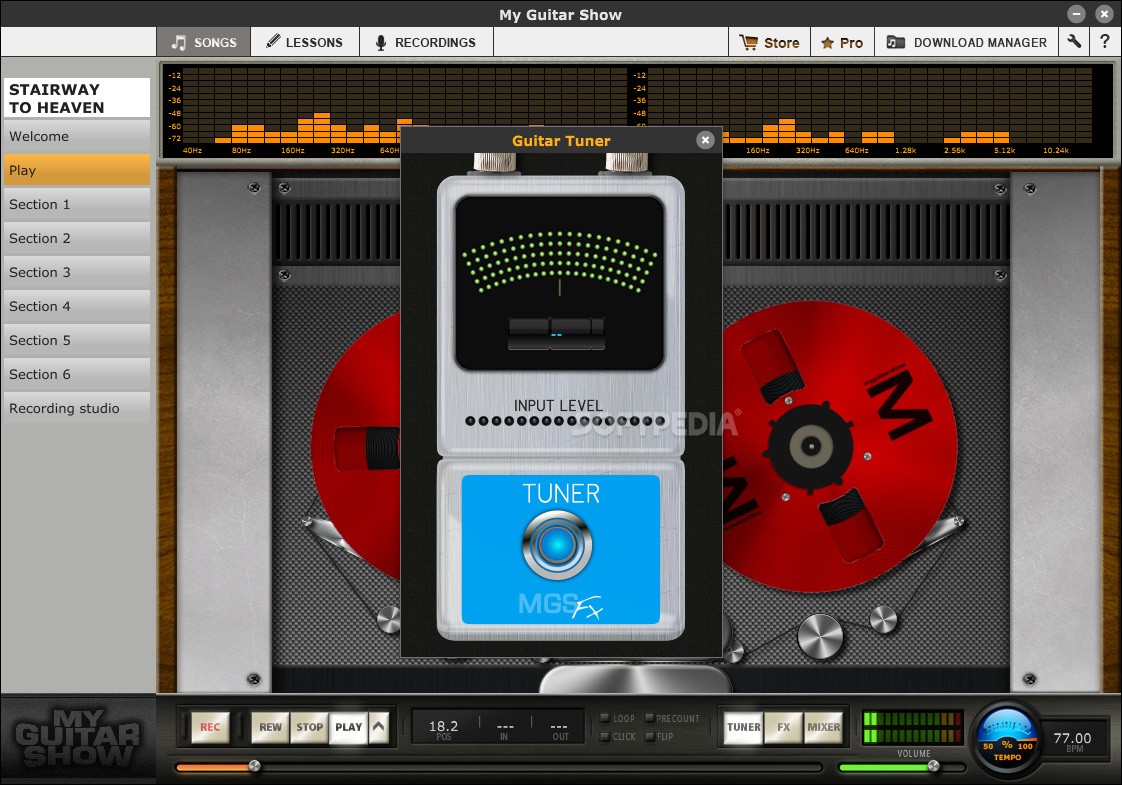Enable the PRECOUNT checkbox

click(650, 718)
